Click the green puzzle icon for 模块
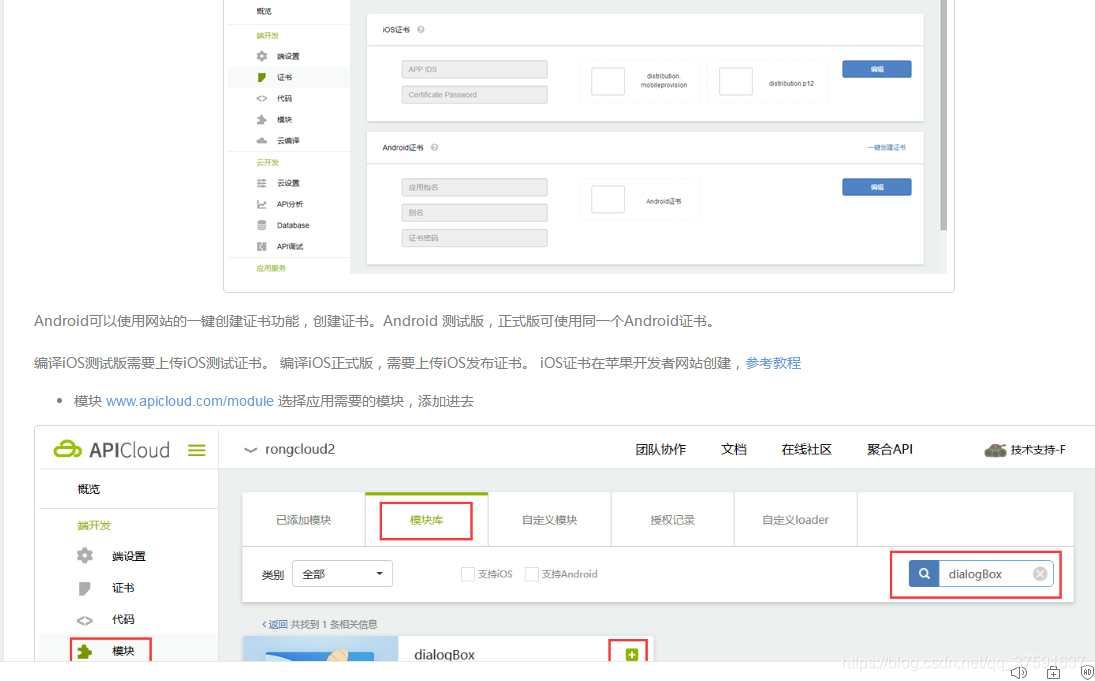The image size is (1095, 681). [84, 651]
